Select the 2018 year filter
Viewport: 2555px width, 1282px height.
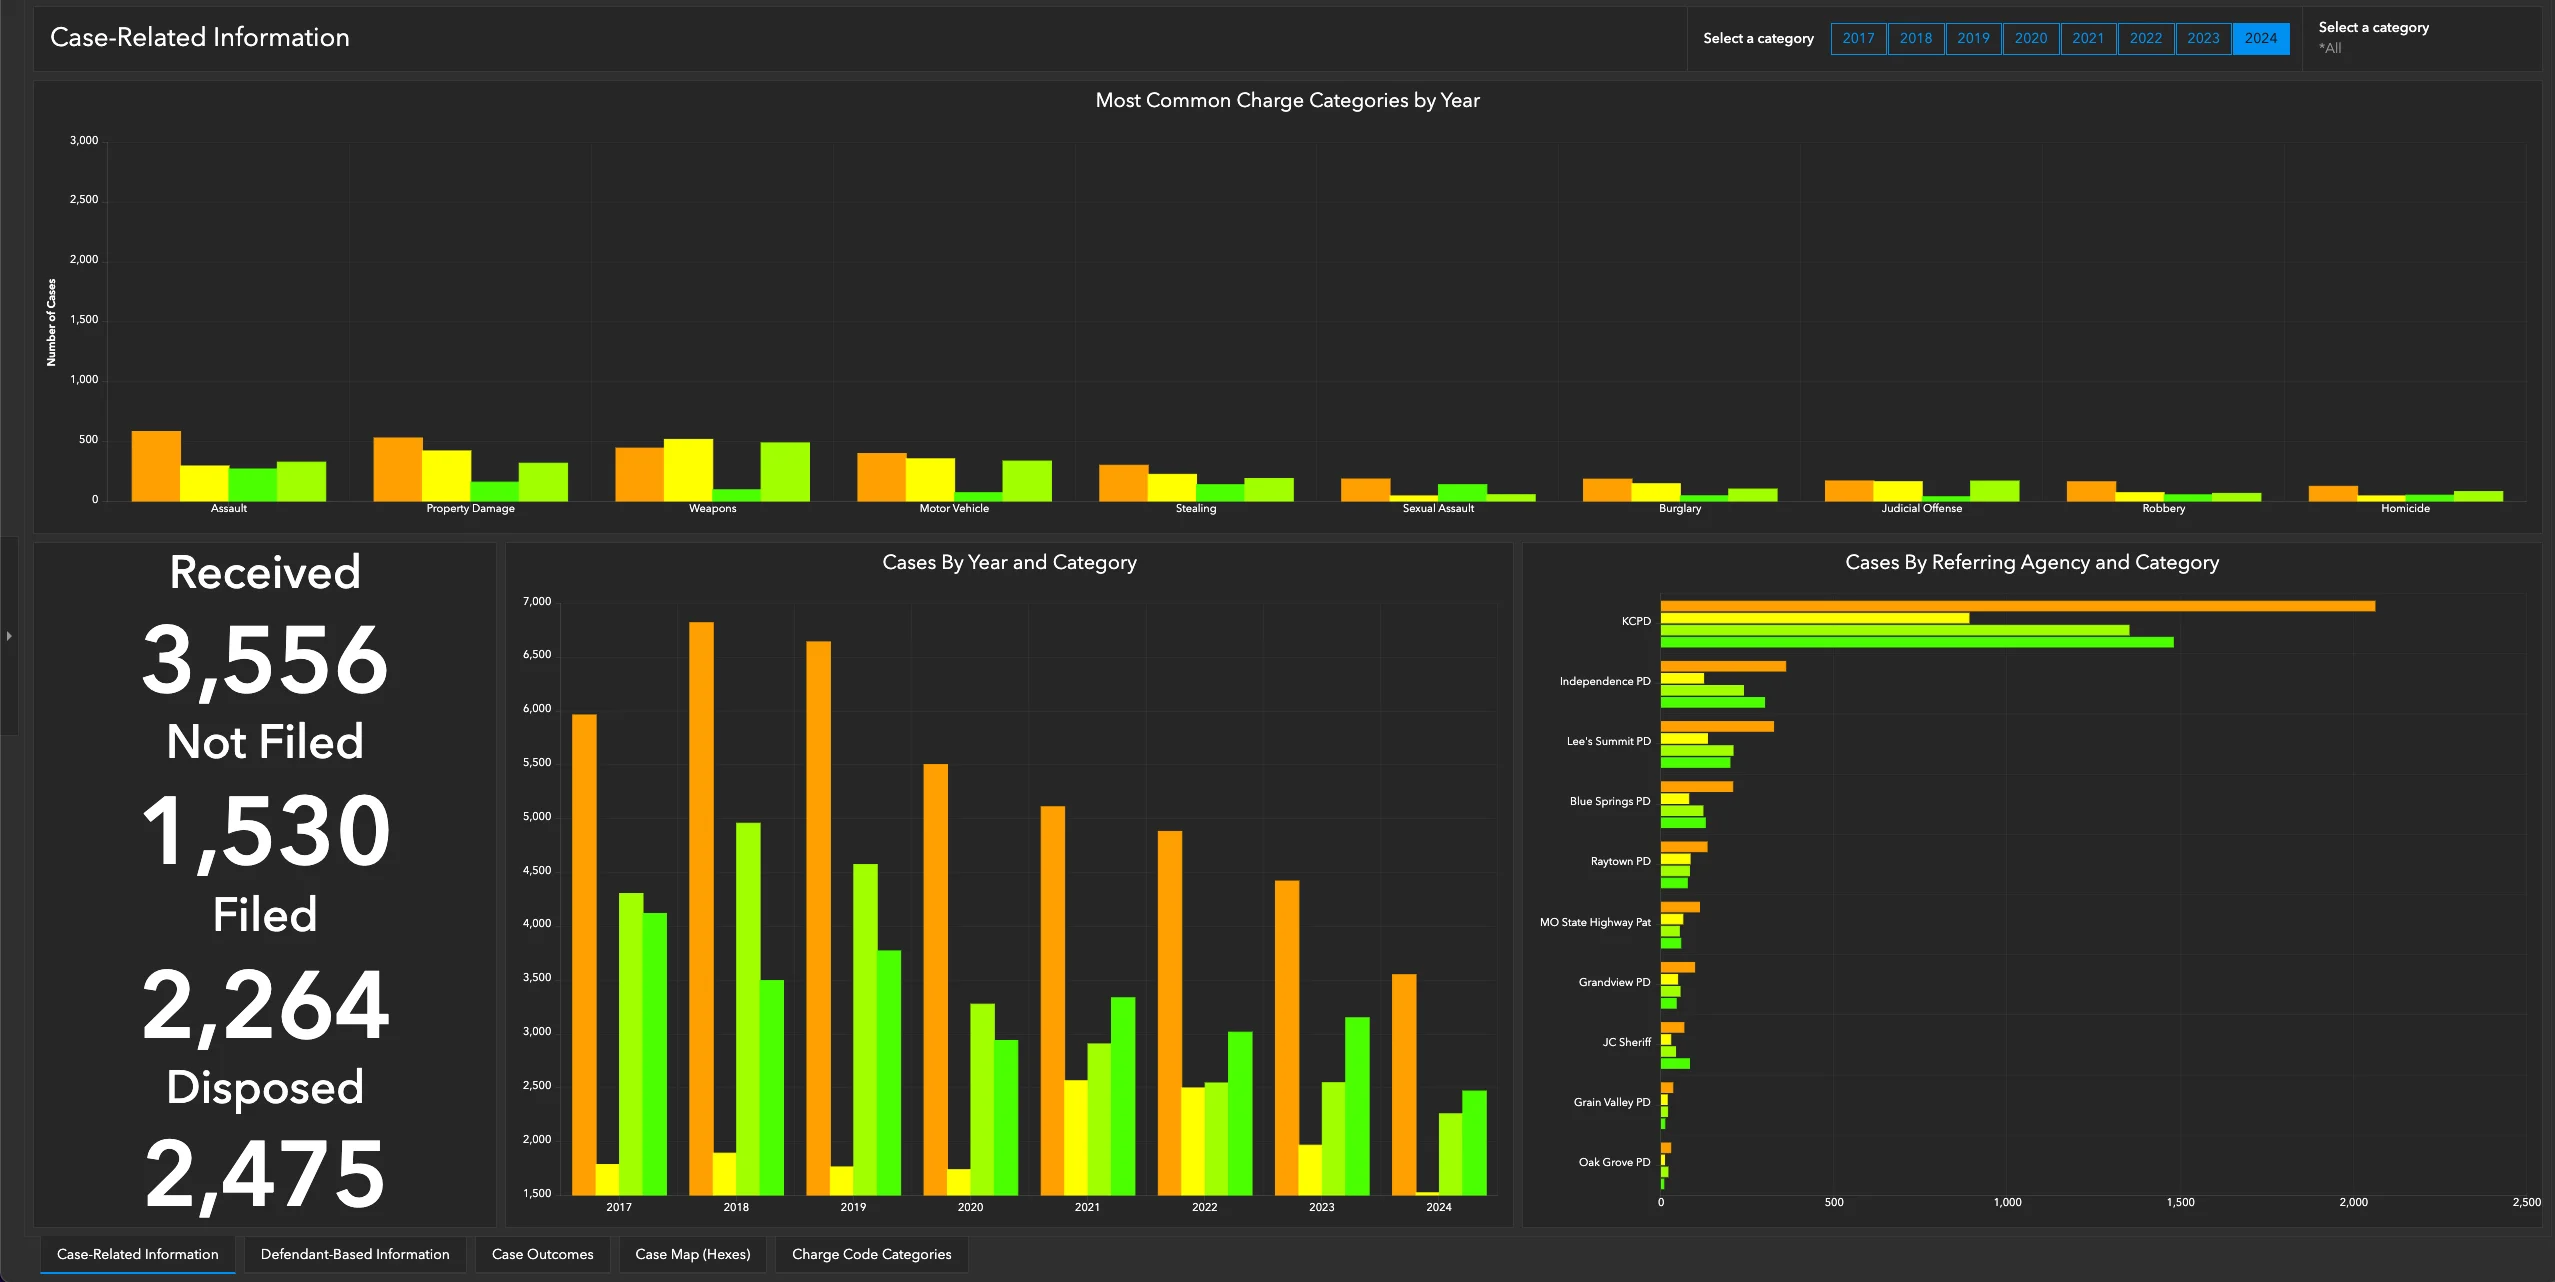[1917, 38]
